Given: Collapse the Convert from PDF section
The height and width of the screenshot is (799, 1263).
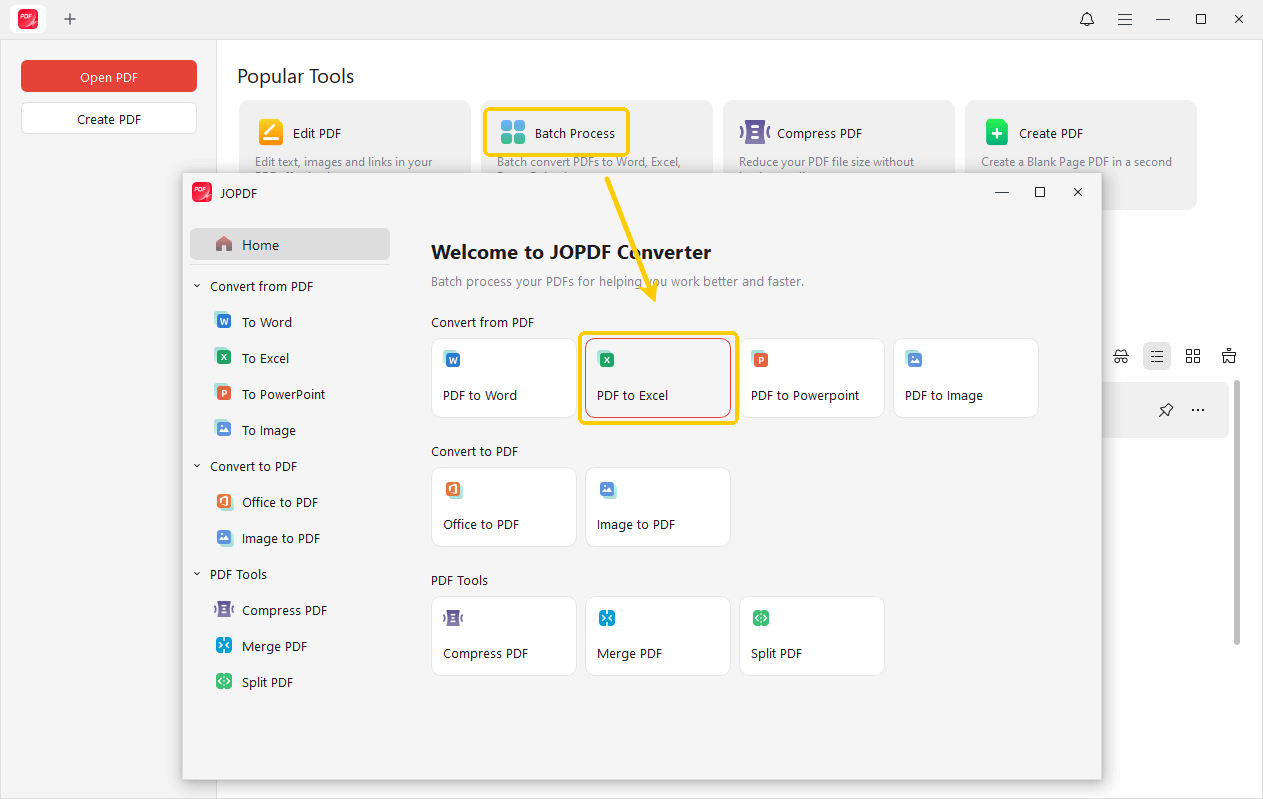Looking at the screenshot, I should click(197, 286).
